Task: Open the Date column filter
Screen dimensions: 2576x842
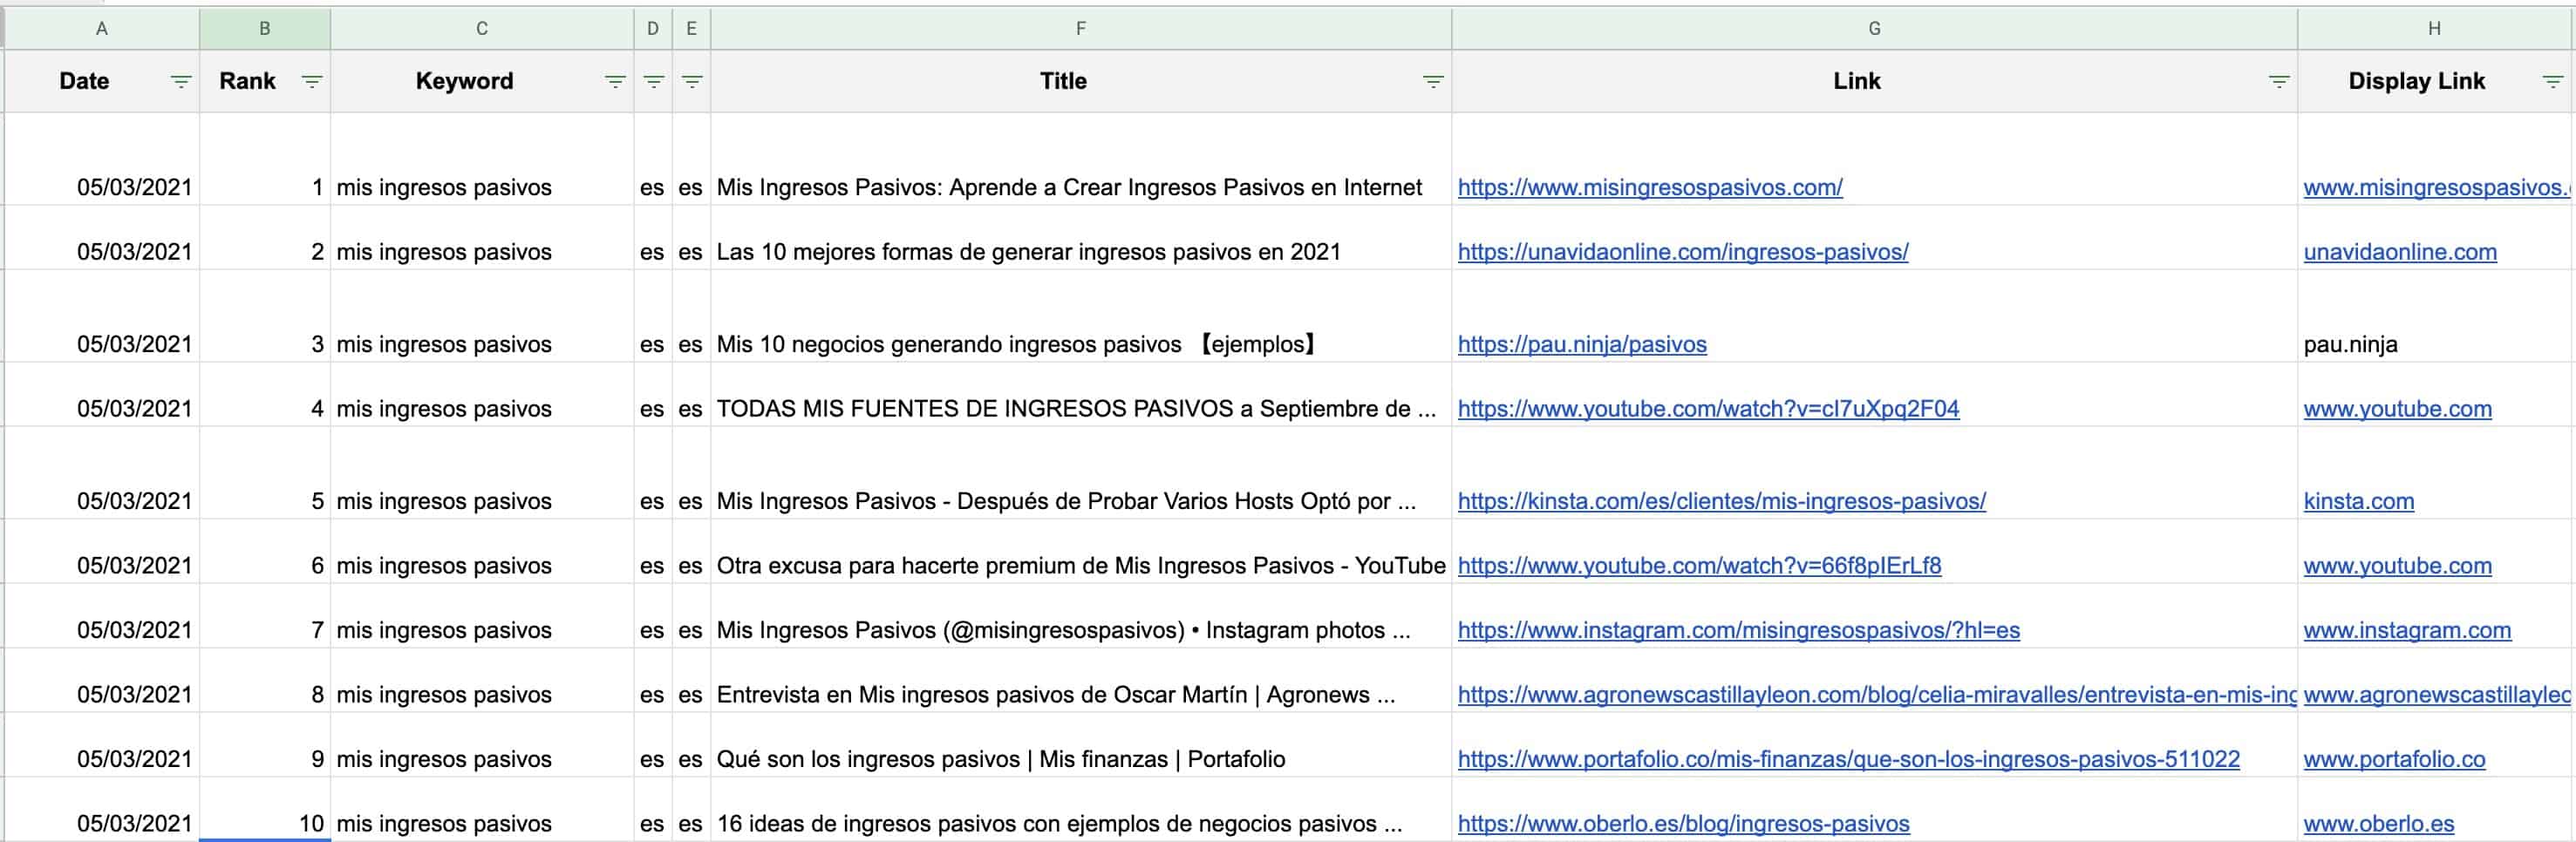Action: pyautogui.click(x=181, y=82)
